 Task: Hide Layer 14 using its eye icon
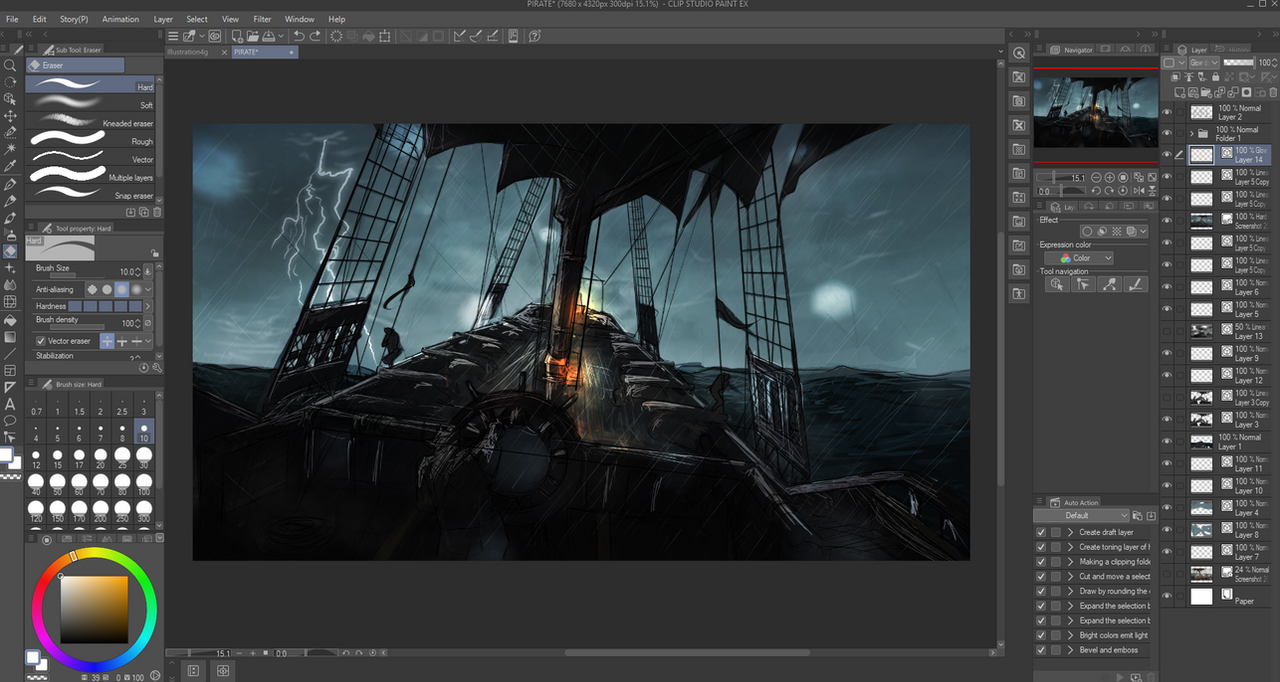1166,155
